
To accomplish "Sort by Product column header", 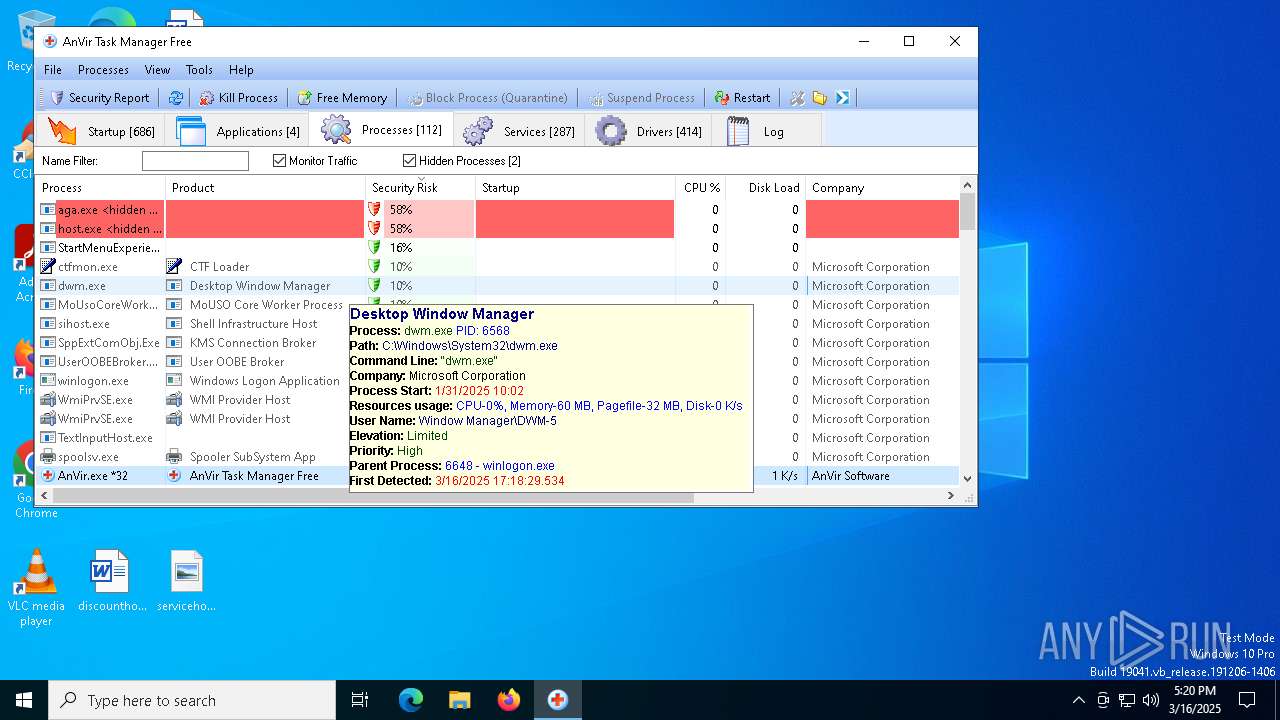I will click(265, 187).
